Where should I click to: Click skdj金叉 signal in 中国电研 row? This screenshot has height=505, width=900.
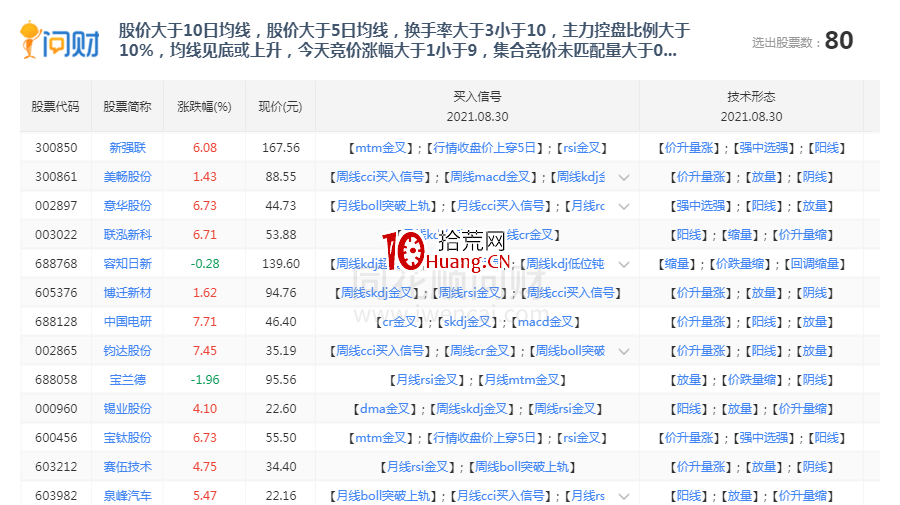467,321
